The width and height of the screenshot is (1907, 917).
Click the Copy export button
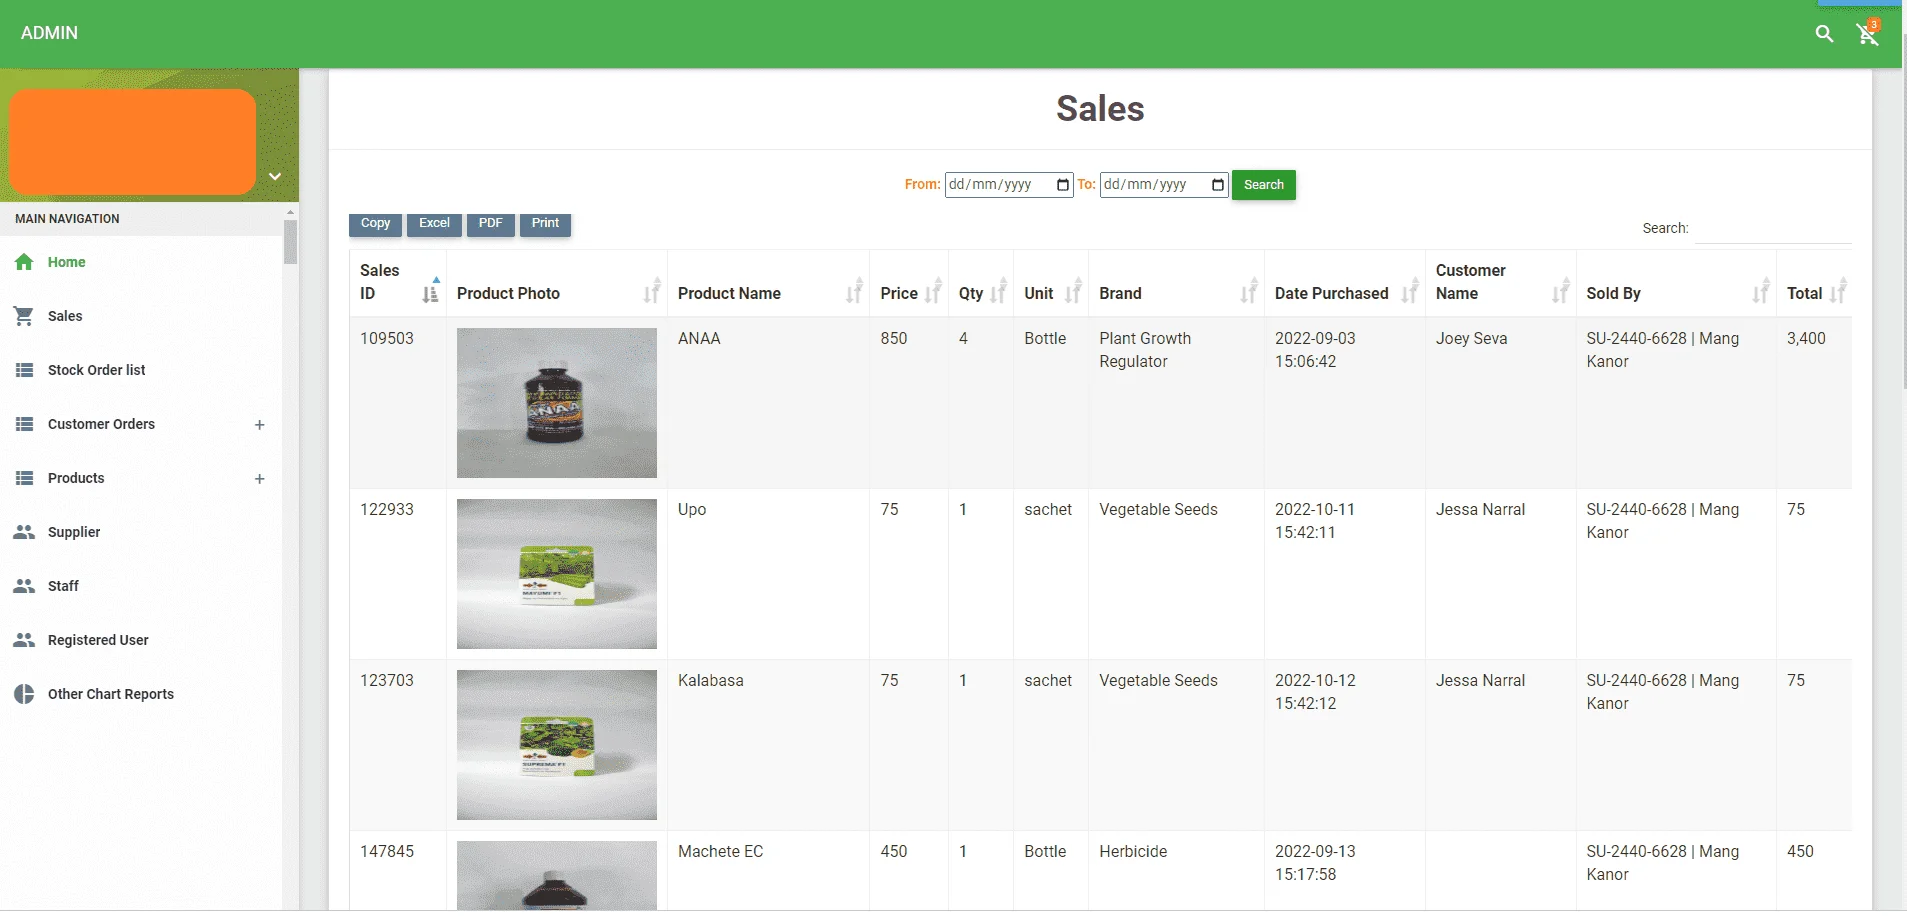tap(375, 224)
